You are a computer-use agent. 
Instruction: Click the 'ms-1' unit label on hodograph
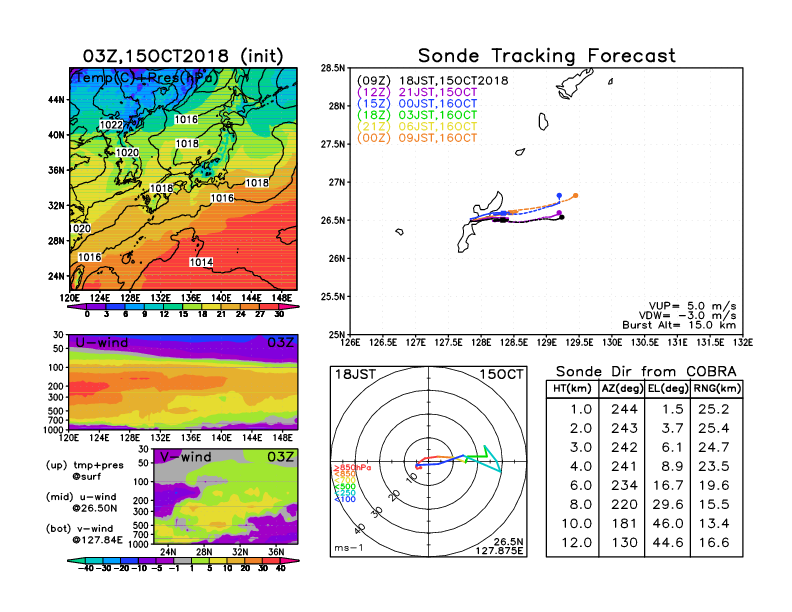click(349, 548)
